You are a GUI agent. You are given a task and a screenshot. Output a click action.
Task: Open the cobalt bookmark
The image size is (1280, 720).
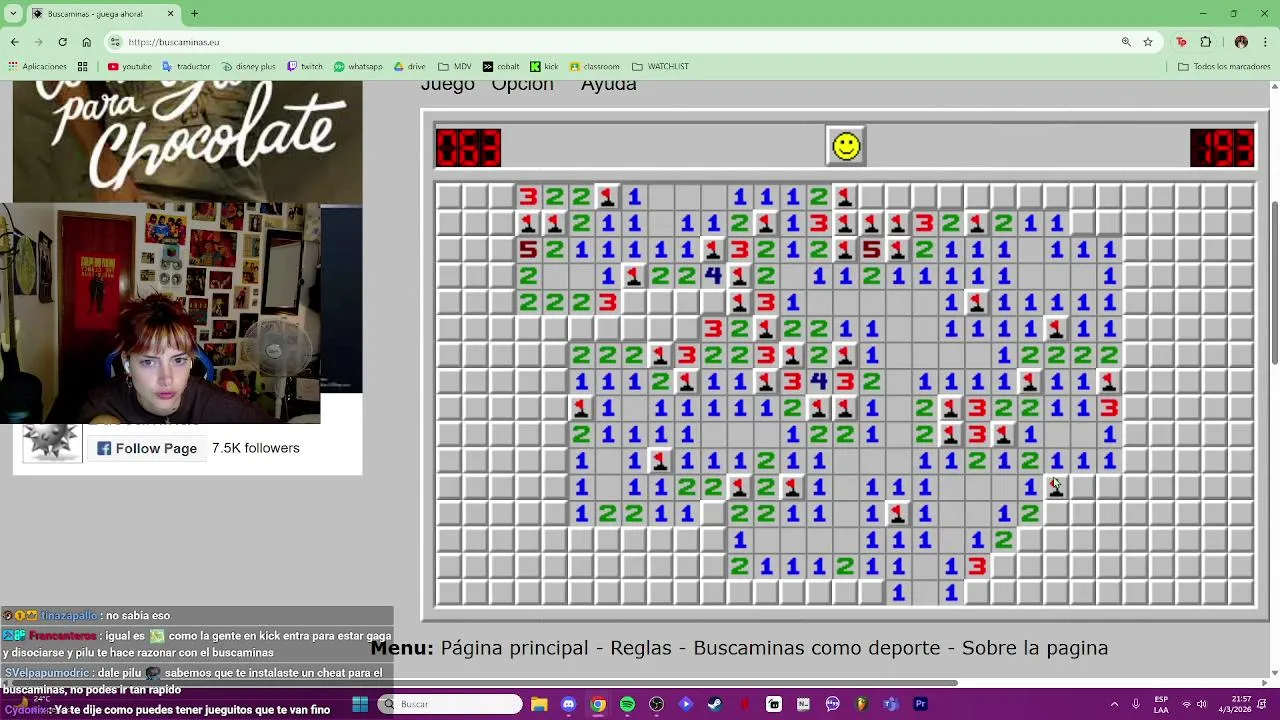[x=501, y=67]
